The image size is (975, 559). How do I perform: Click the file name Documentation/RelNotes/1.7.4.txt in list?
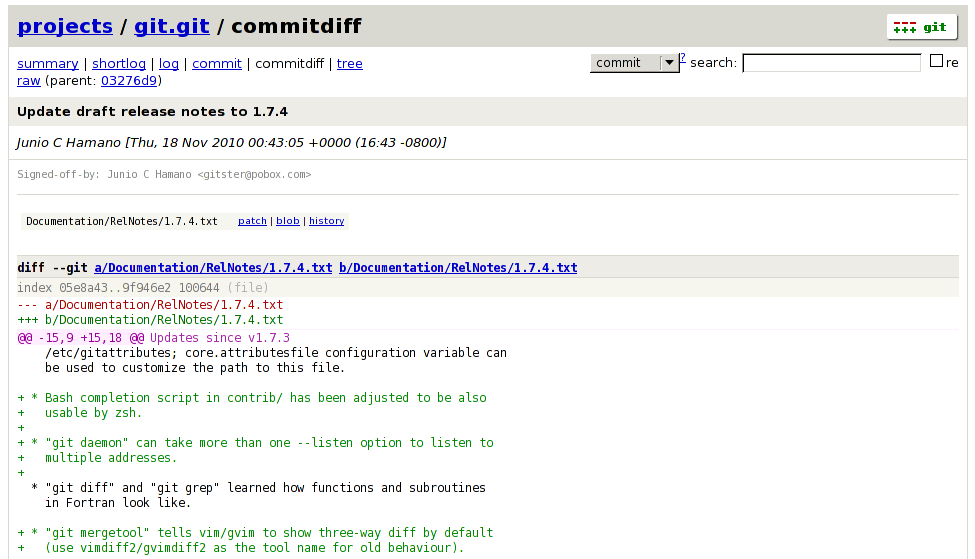pyautogui.click(x=122, y=221)
